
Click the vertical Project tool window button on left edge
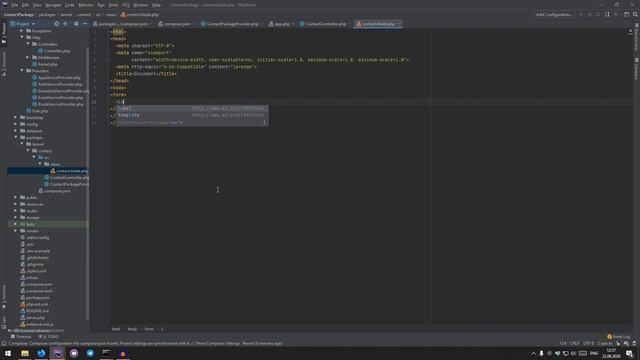(4, 33)
